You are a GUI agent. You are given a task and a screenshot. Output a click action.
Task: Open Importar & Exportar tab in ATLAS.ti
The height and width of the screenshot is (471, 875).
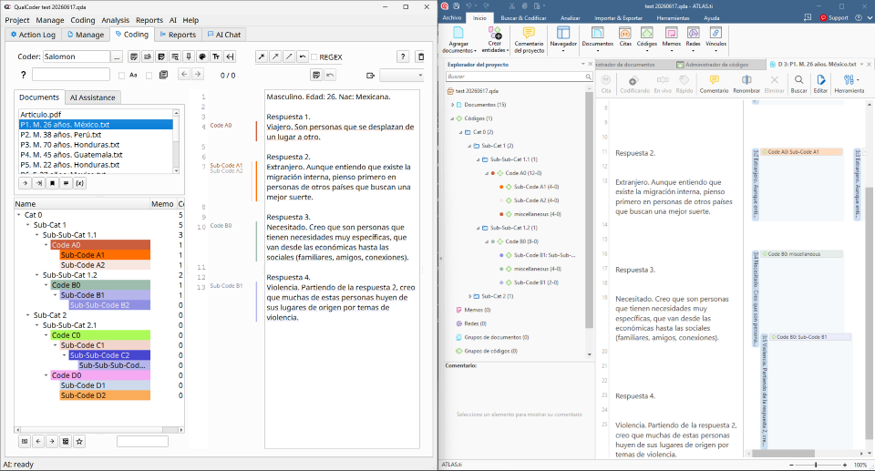(x=618, y=18)
